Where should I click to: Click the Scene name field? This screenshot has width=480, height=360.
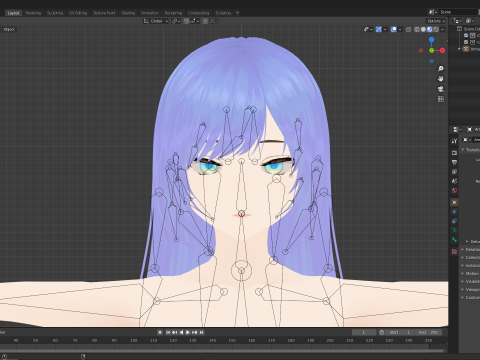[x=458, y=12]
